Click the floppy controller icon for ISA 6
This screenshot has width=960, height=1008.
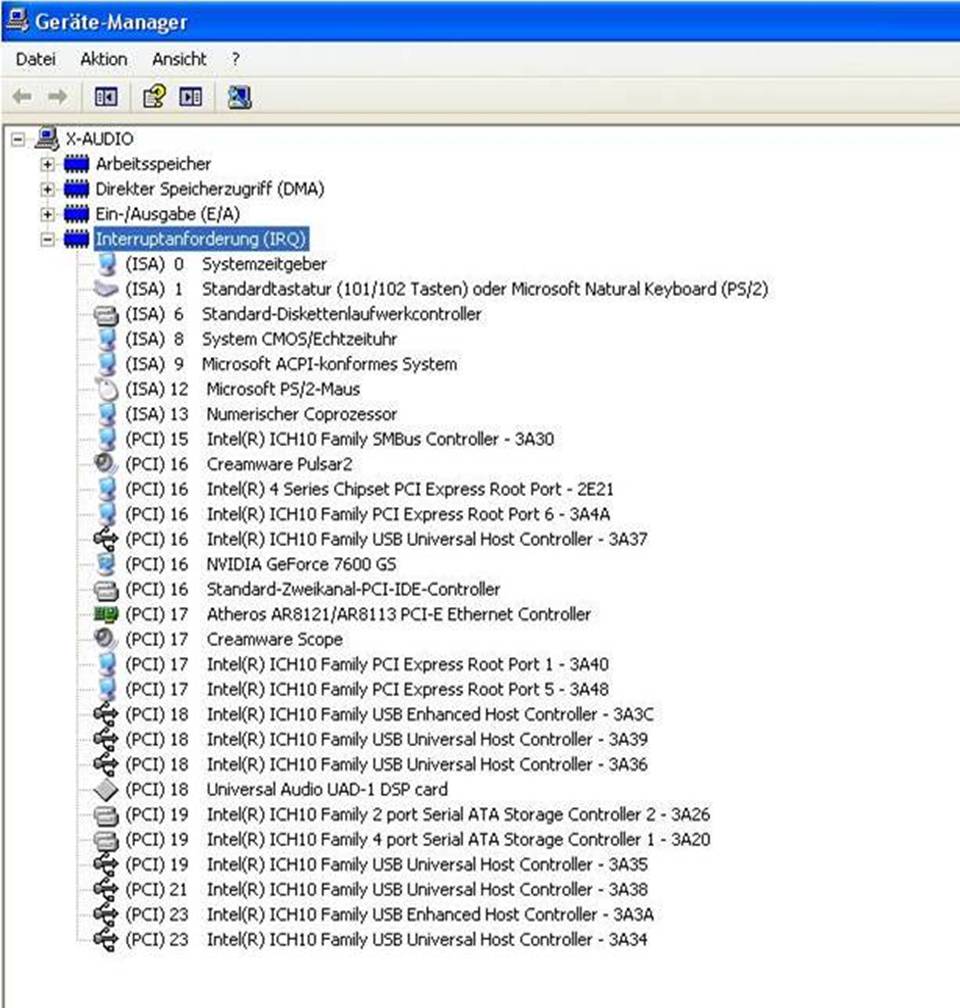(x=105, y=315)
